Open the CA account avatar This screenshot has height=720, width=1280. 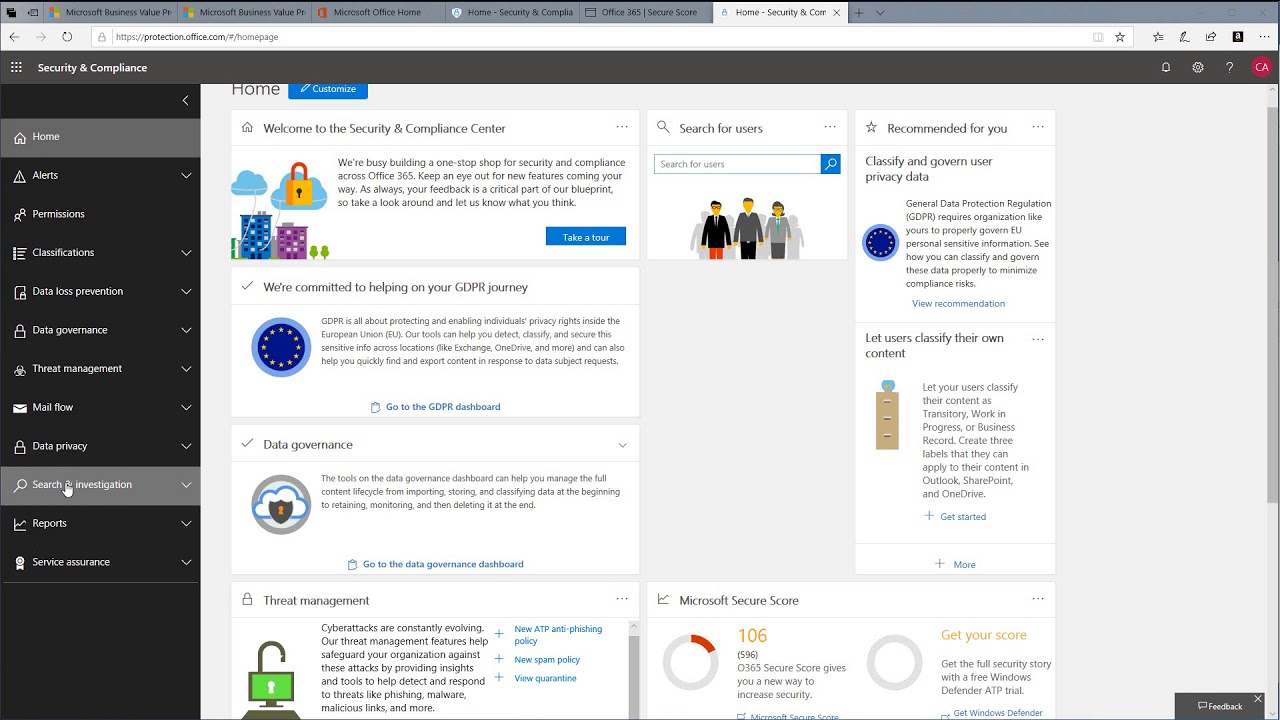click(1261, 67)
